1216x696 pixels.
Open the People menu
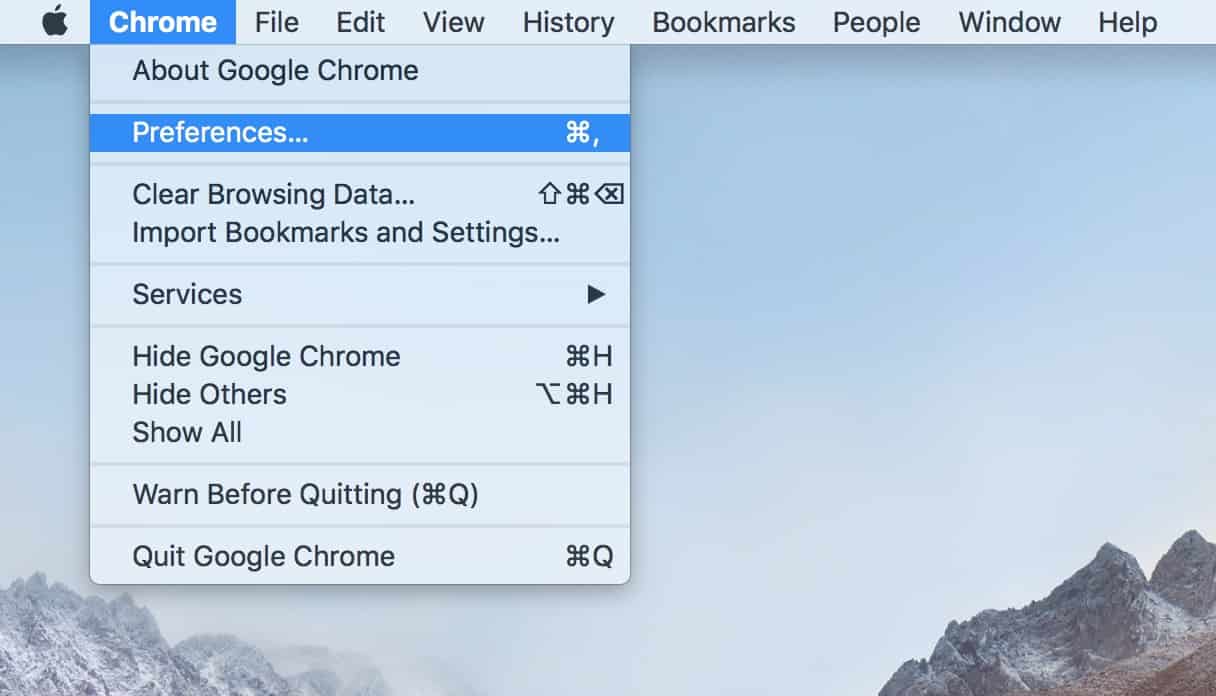pos(876,22)
